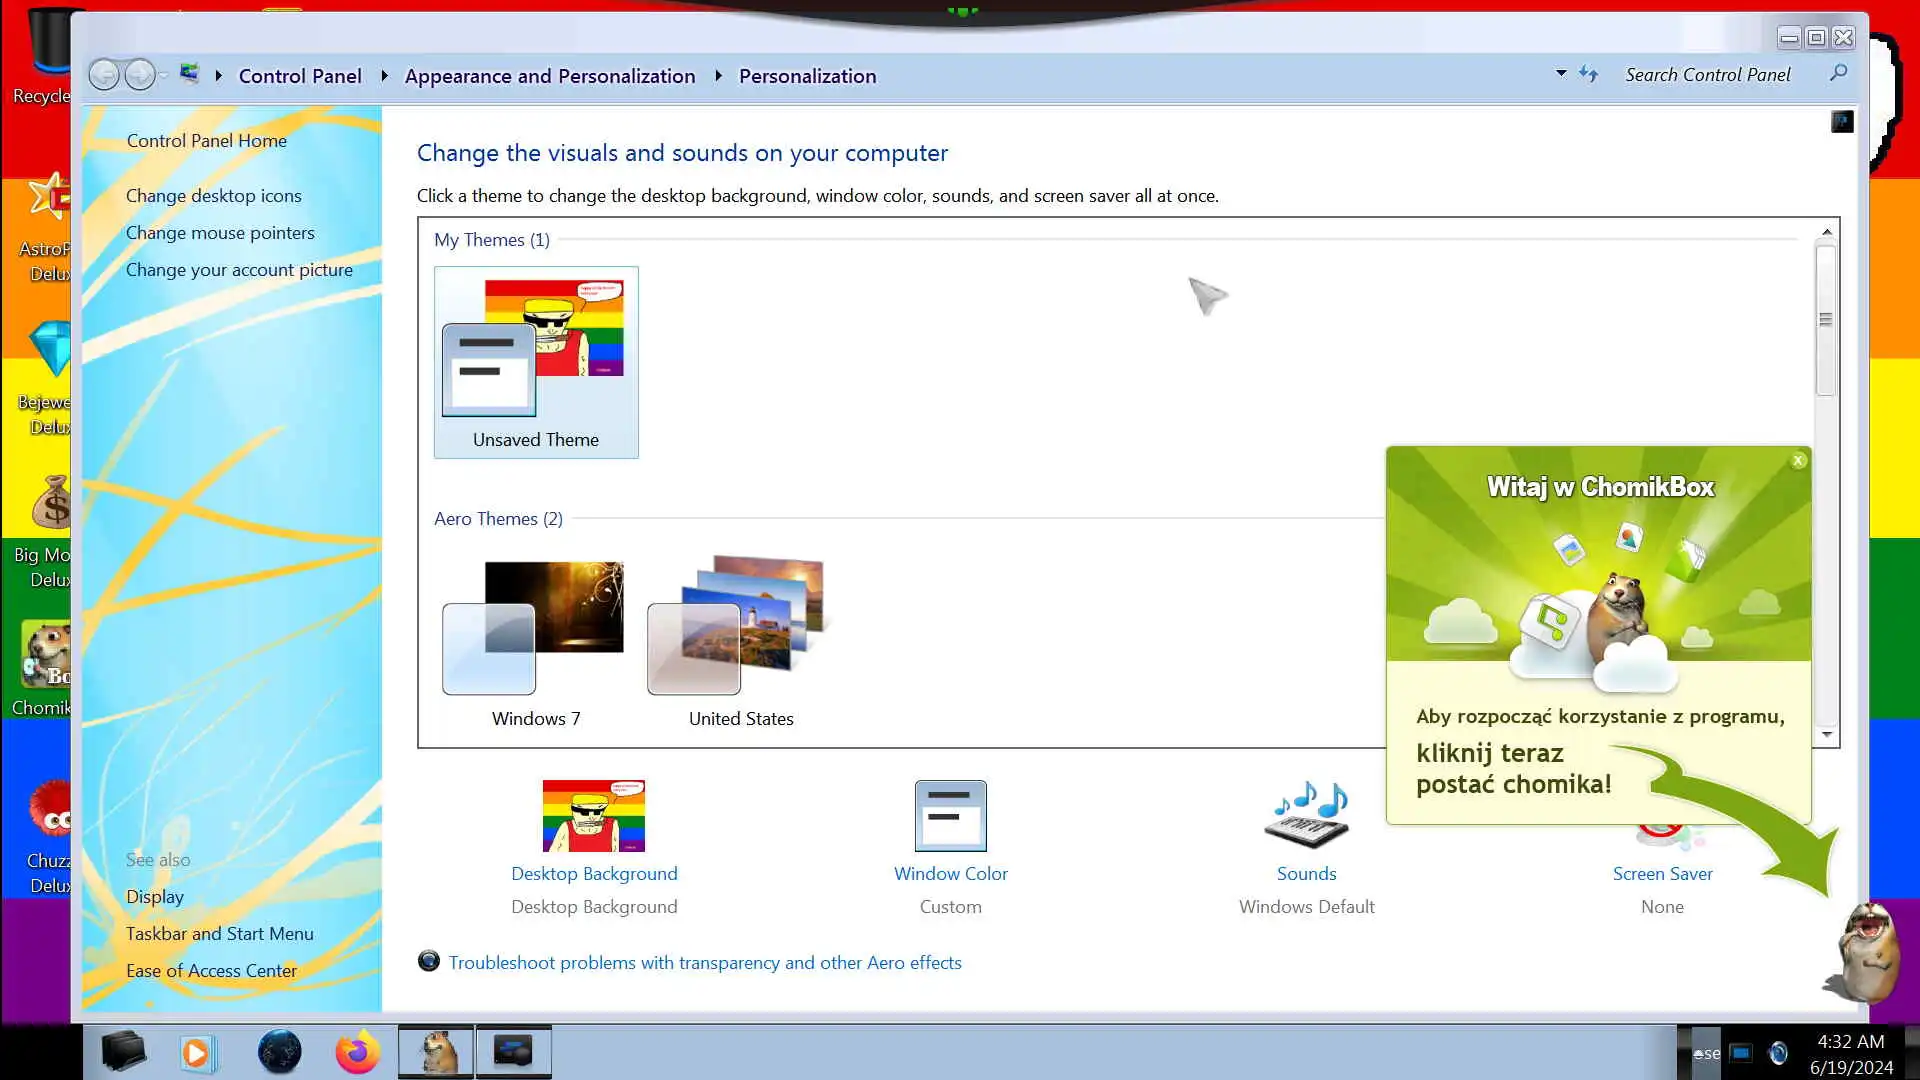1920x1080 pixels.
Task: Click the refresh icon beside address bar
Action: (1588, 75)
